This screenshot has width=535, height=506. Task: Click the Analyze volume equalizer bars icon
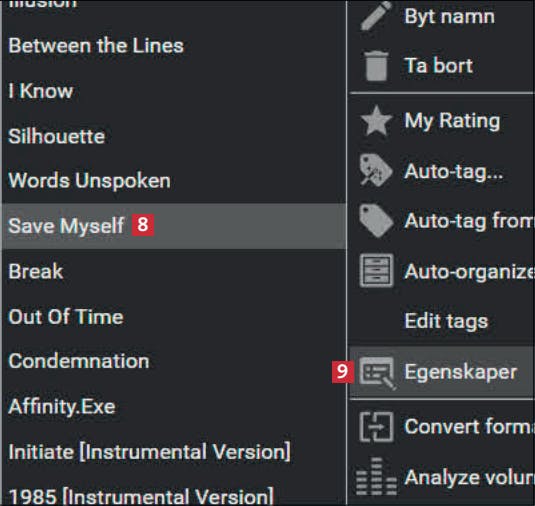pyautogui.click(x=376, y=476)
